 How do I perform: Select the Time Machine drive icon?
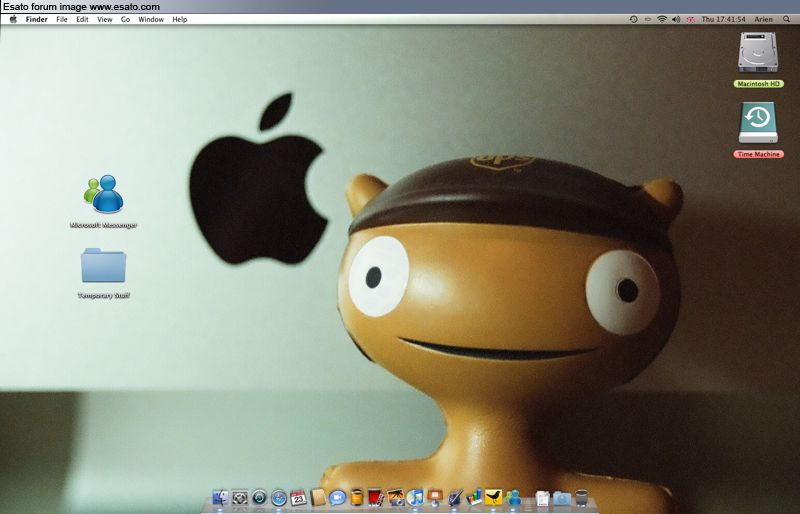[x=757, y=123]
